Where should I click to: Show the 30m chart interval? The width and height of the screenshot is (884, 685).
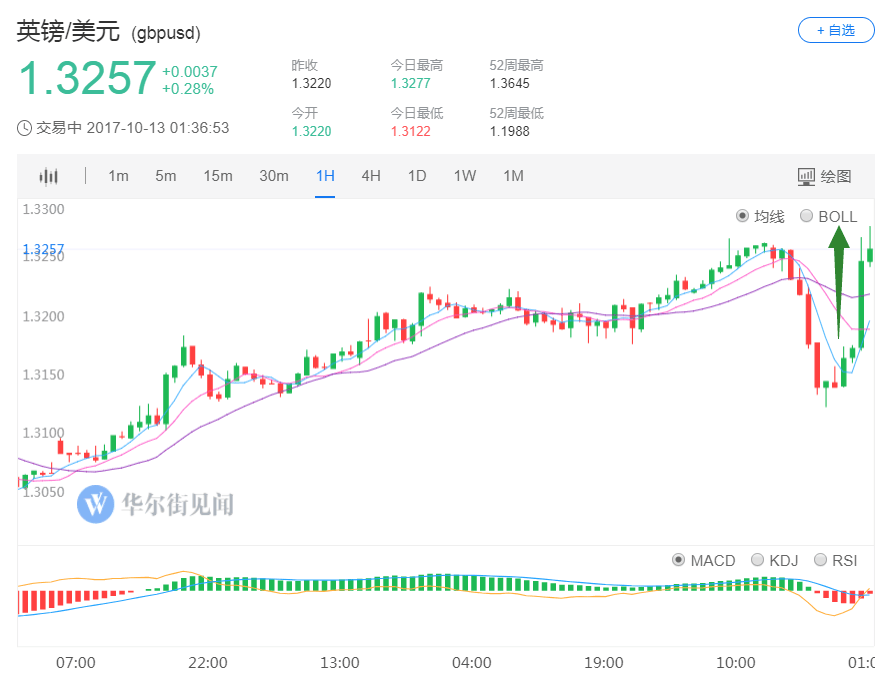[273, 176]
